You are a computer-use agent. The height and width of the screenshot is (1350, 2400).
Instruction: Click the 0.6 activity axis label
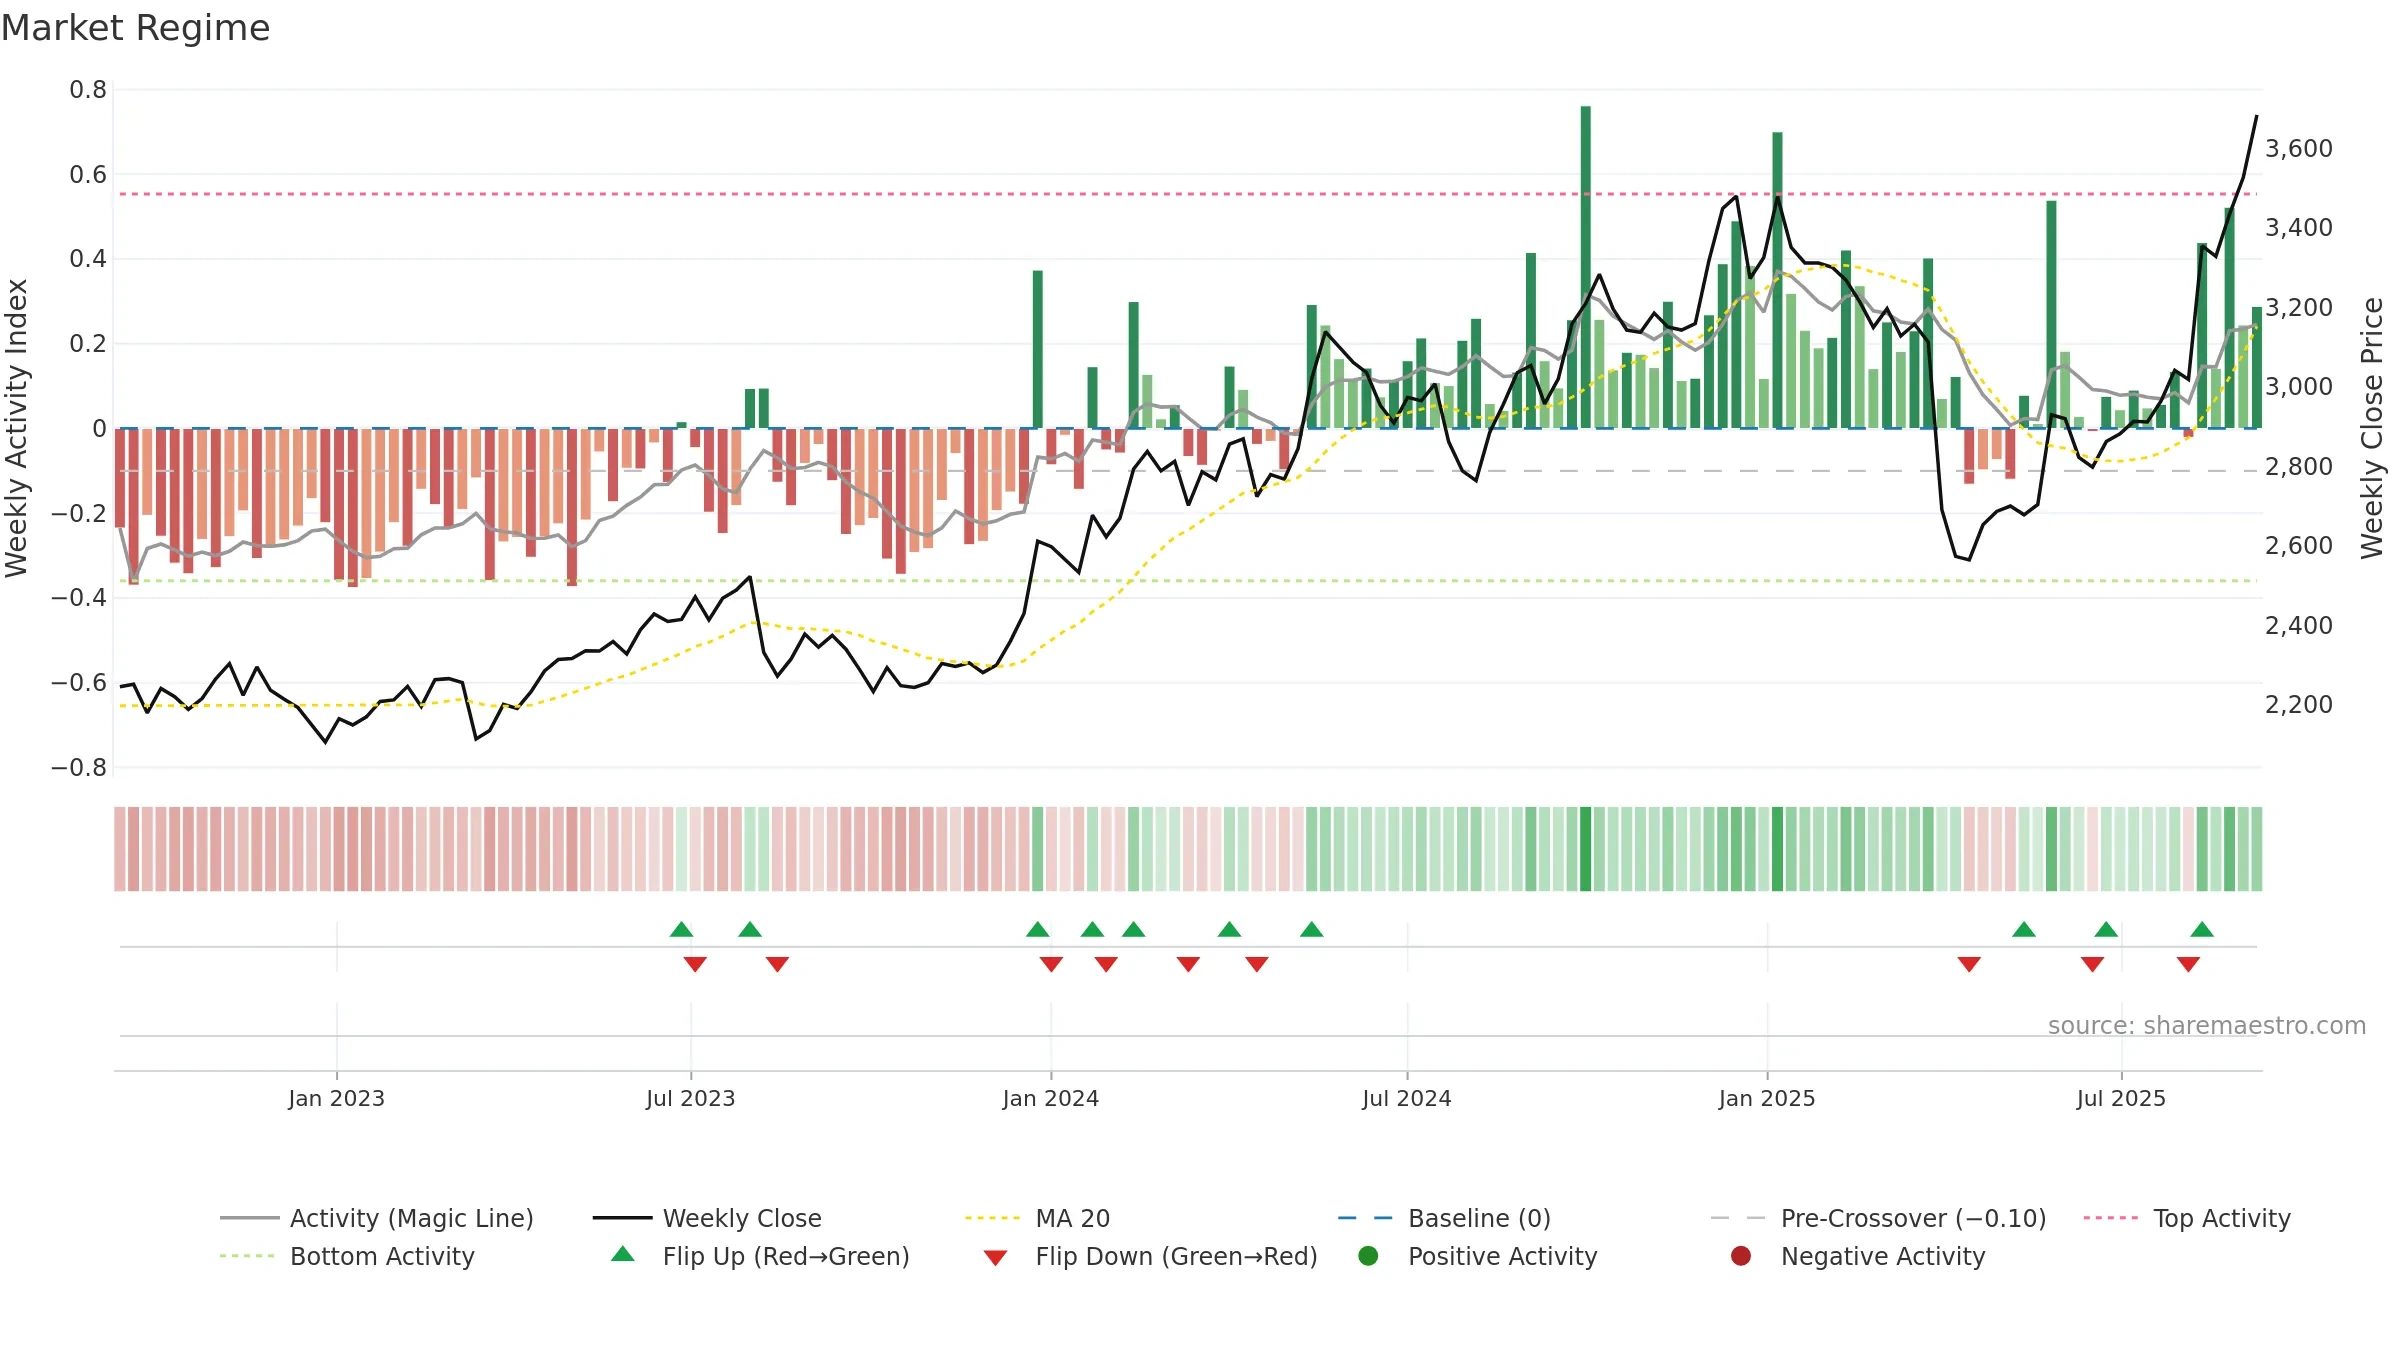click(87, 175)
